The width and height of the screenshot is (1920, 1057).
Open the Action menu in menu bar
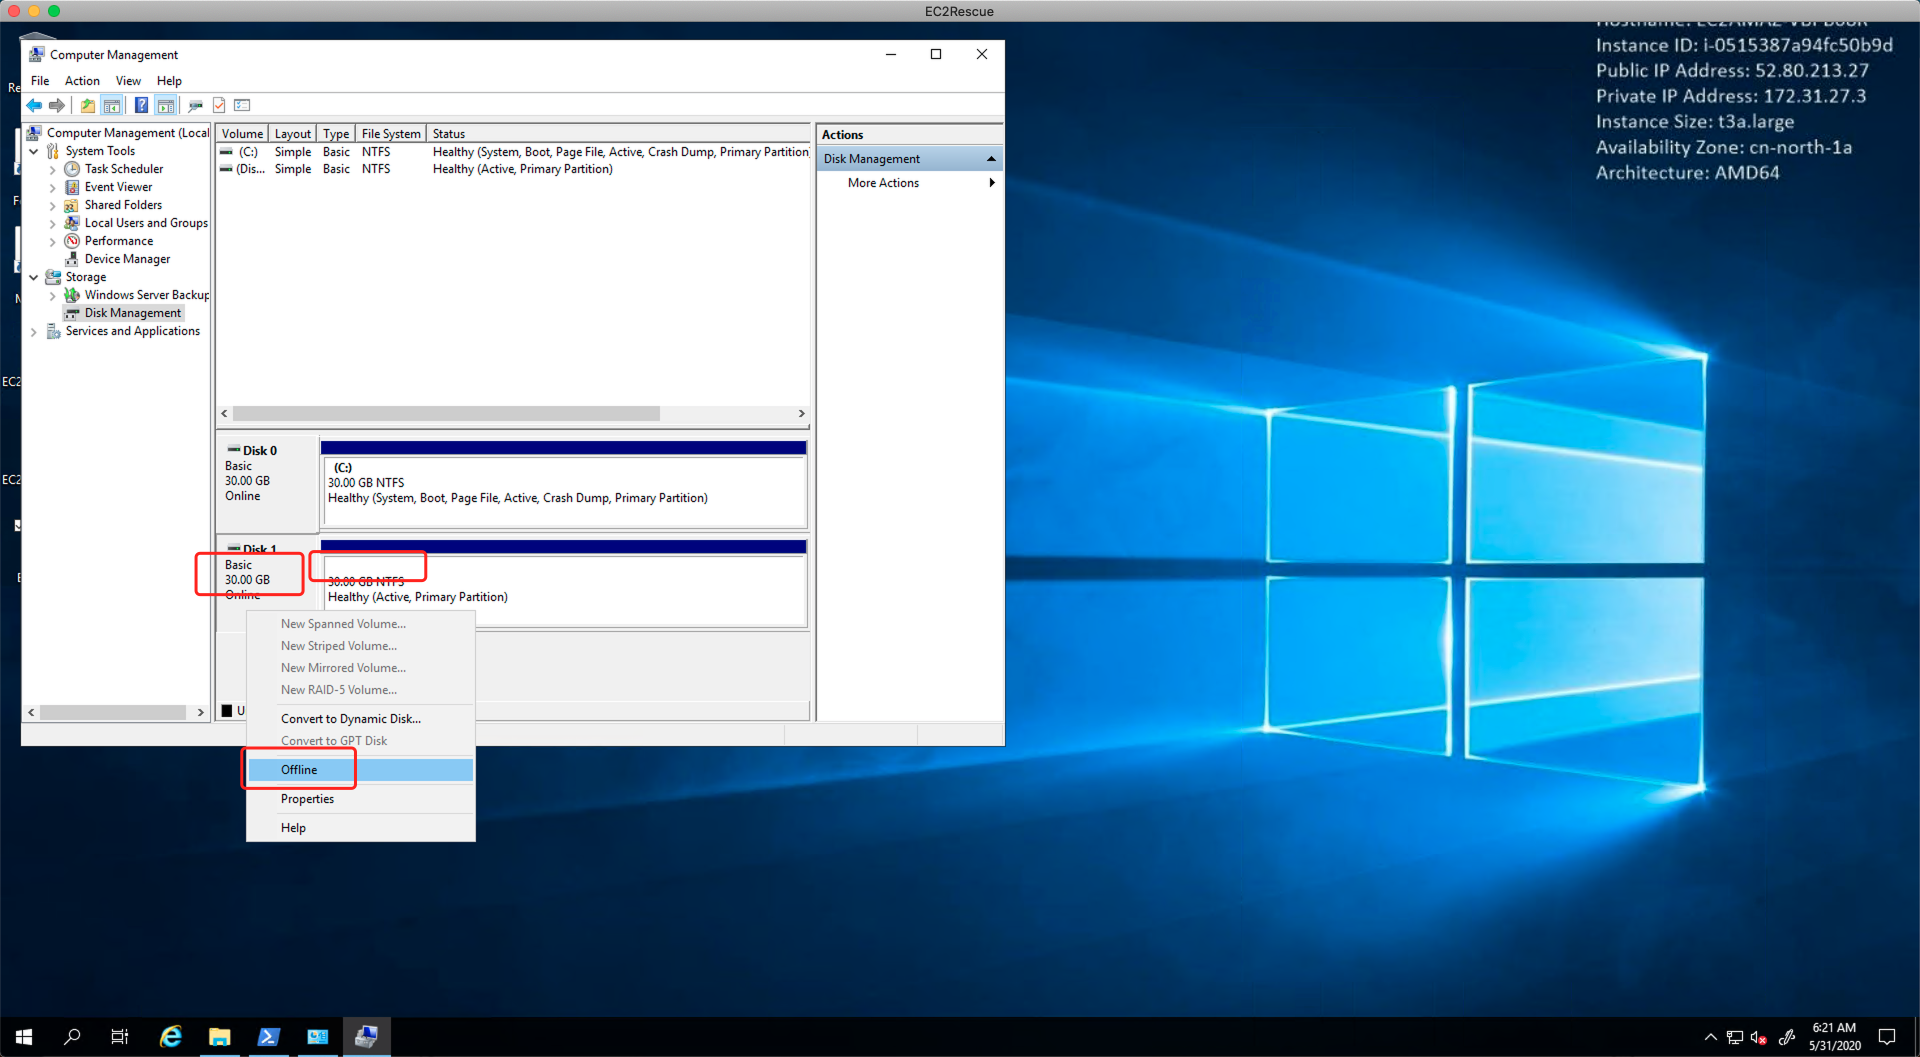pos(82,81)
